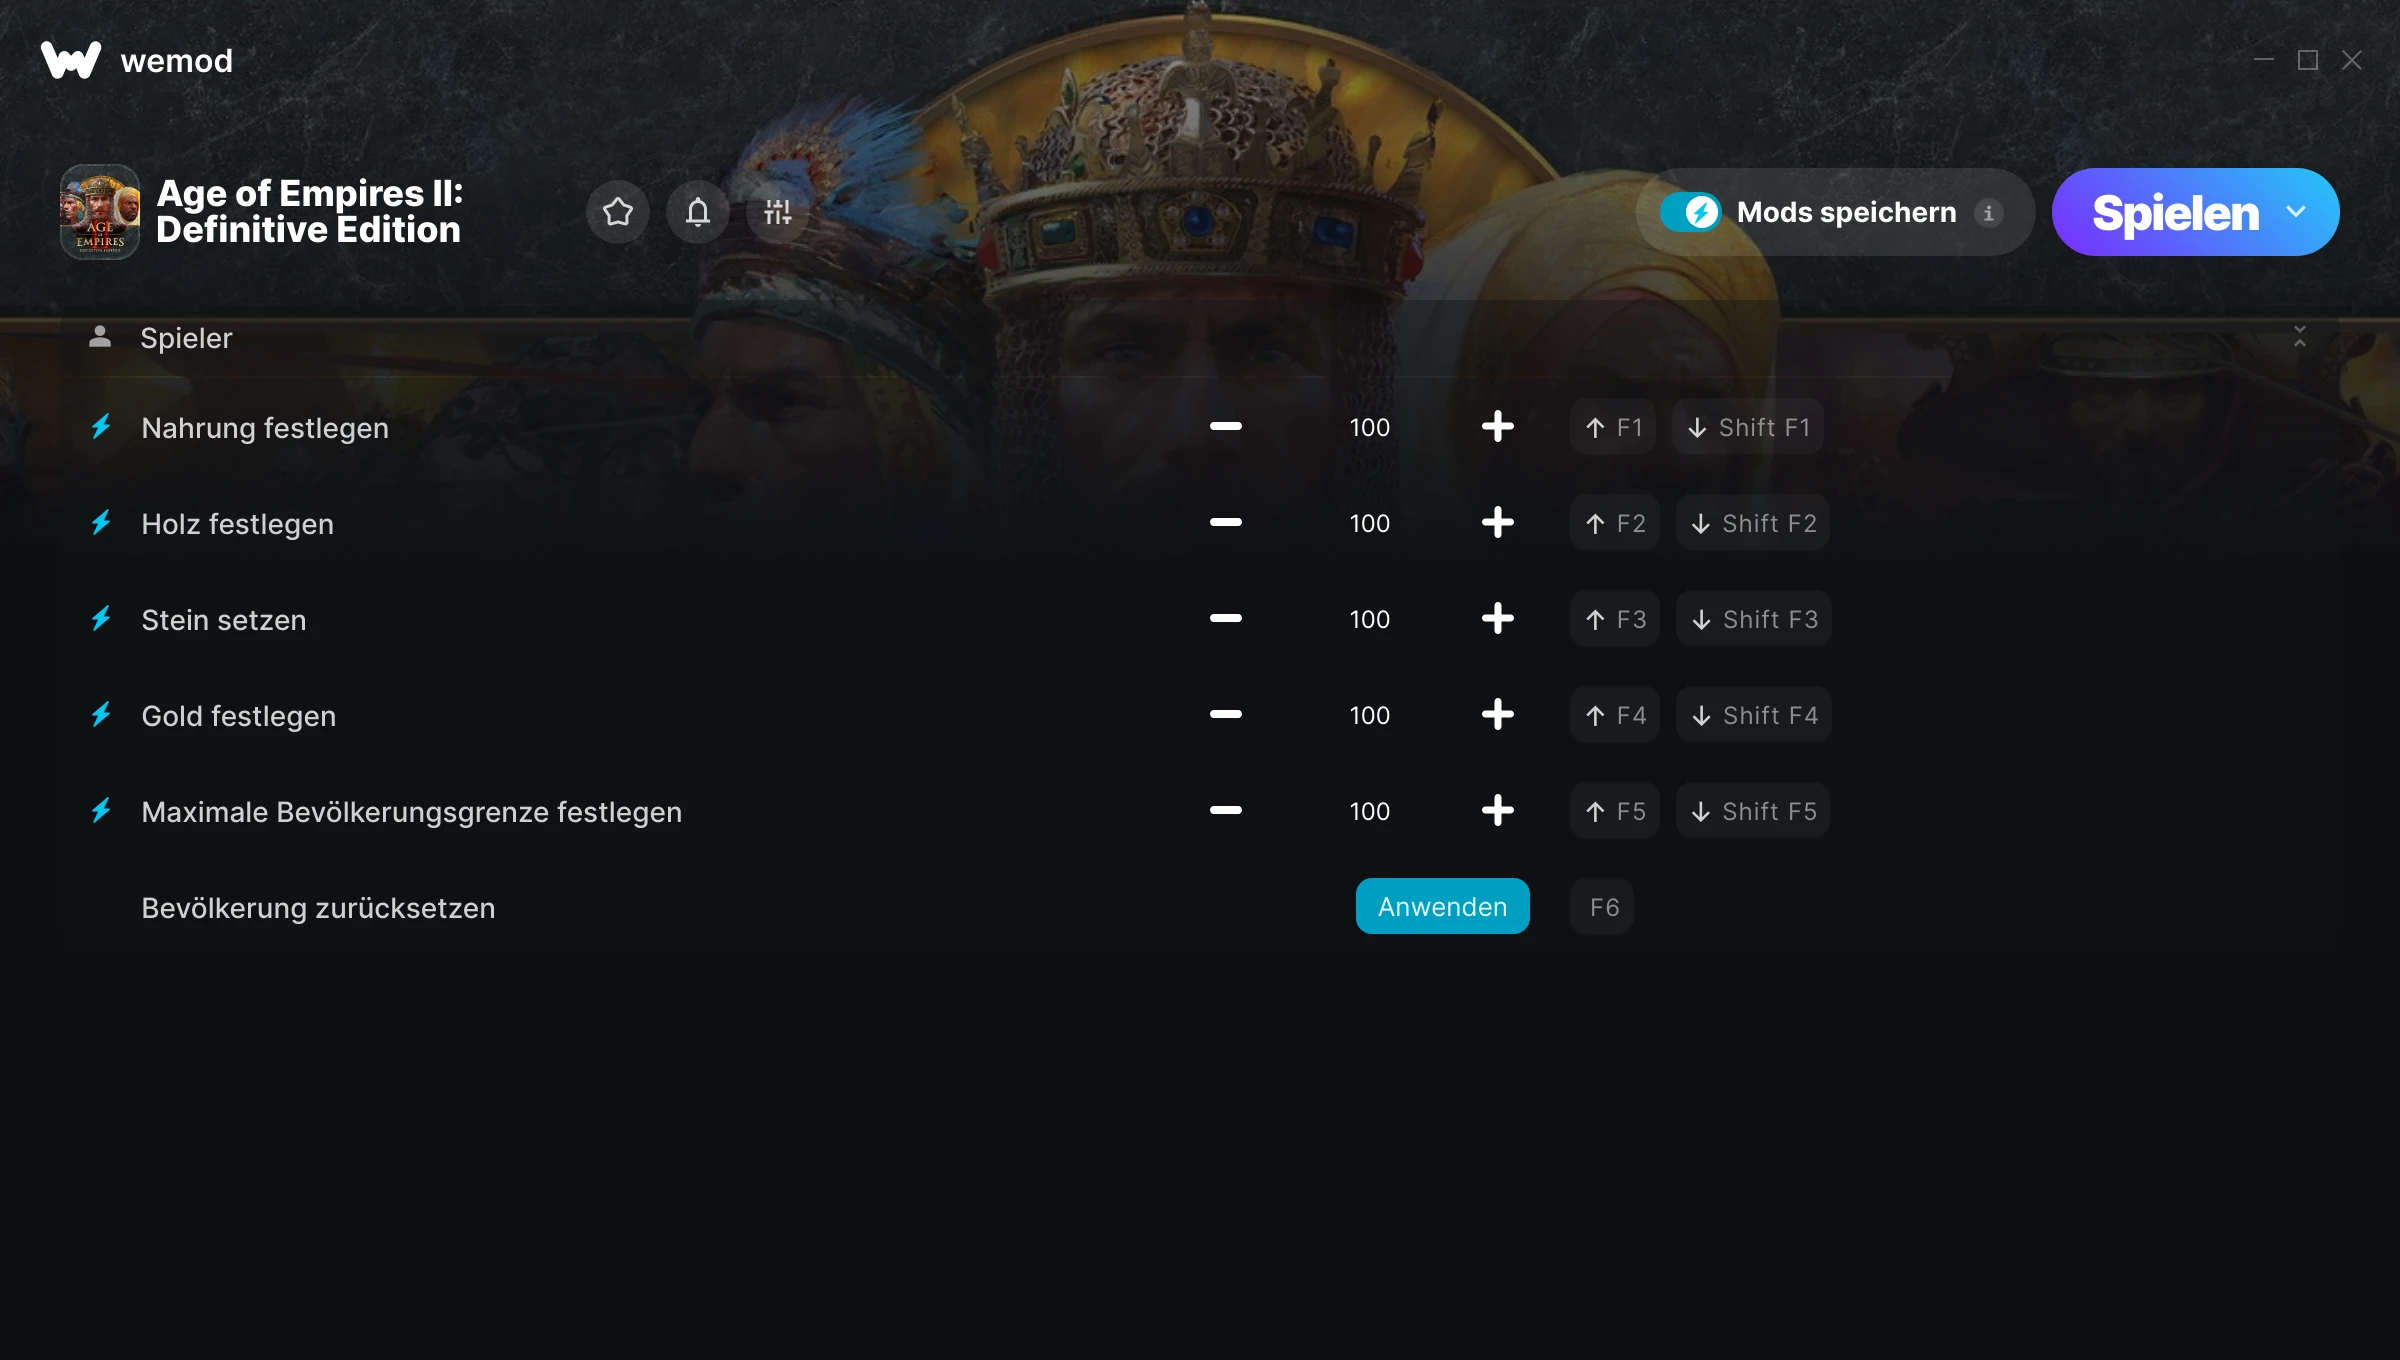Open the mod settings sliders icon
The image size is (2400, 1360).
778,212
